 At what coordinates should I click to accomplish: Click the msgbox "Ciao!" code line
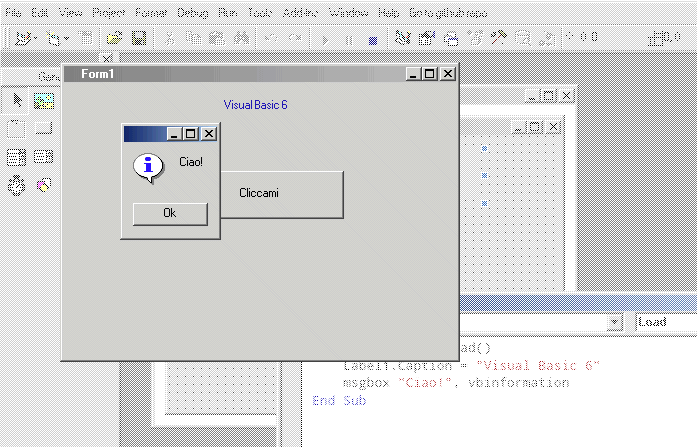(456, 383)
